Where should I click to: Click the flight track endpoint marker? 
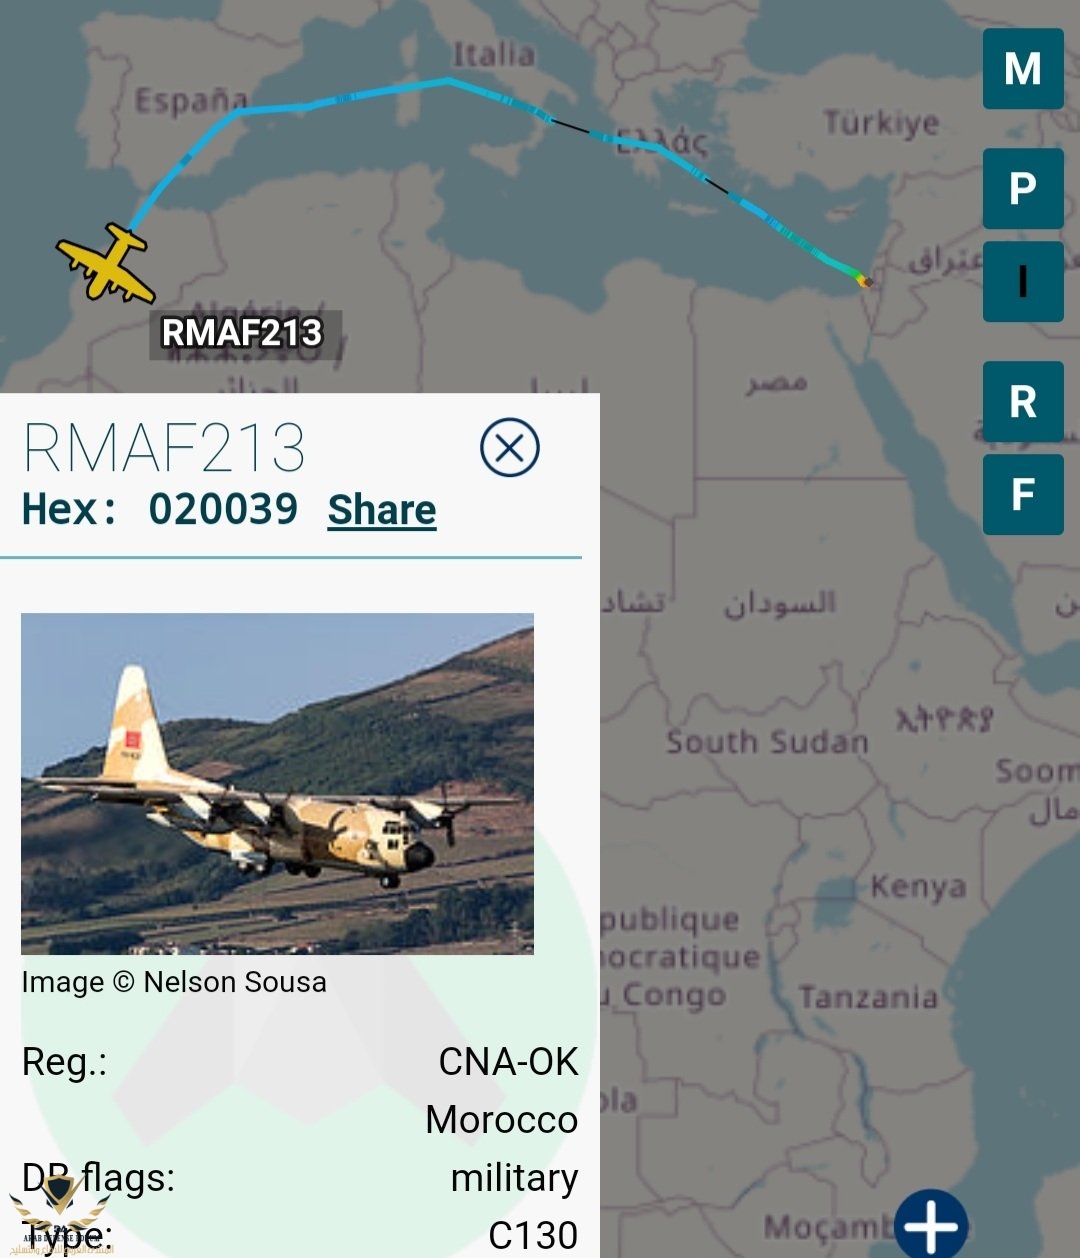[x=867, y=282]
